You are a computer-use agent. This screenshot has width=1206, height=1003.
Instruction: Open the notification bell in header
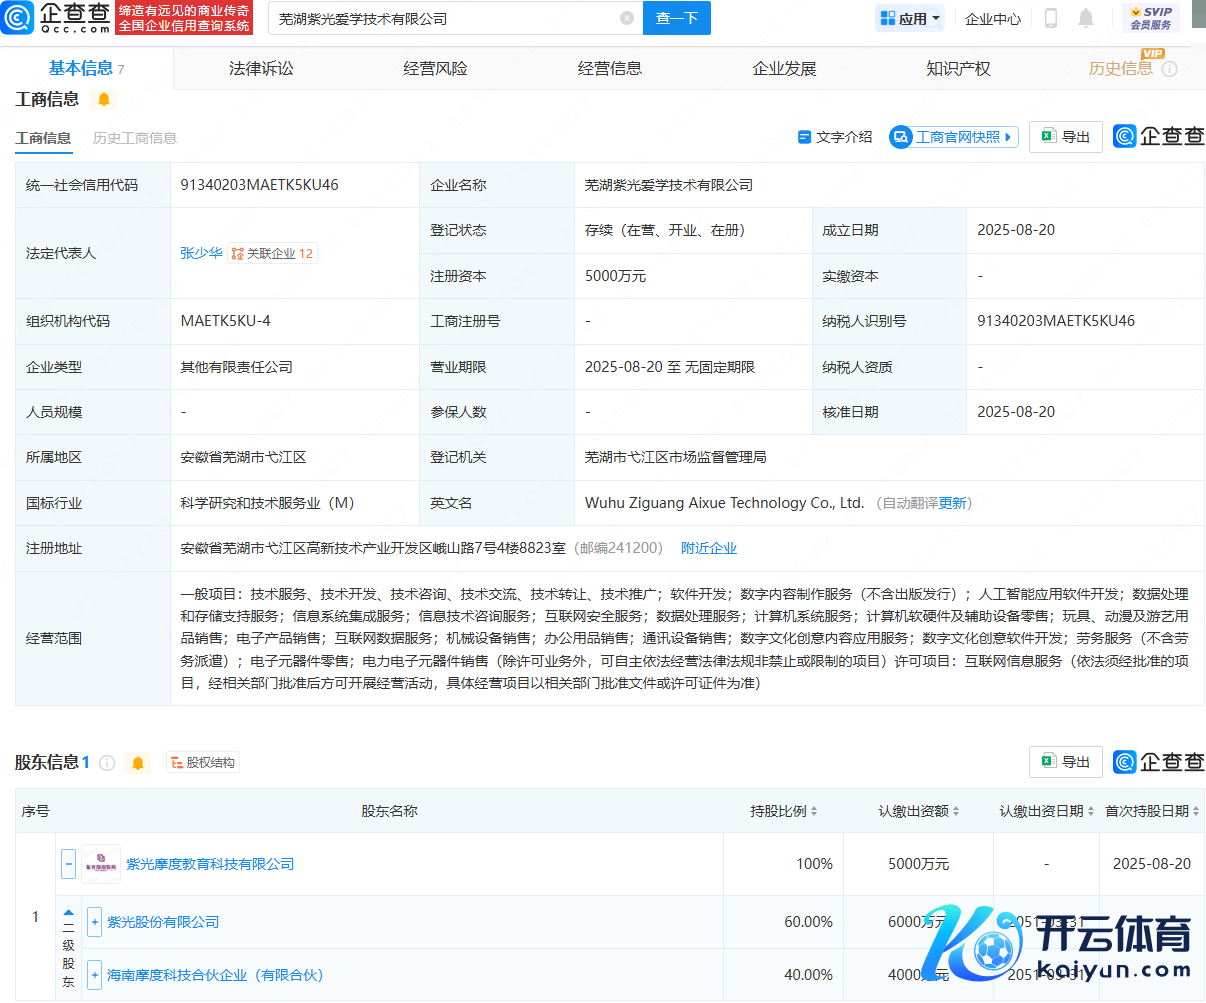tap(1086, 18)
